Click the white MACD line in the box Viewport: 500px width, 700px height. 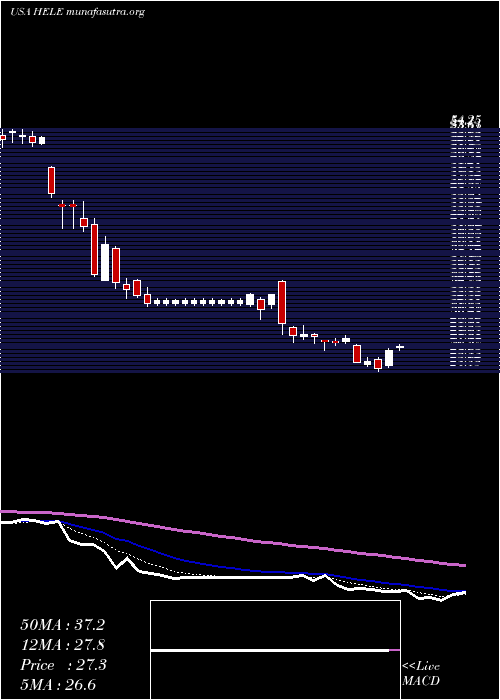[270, 651]
